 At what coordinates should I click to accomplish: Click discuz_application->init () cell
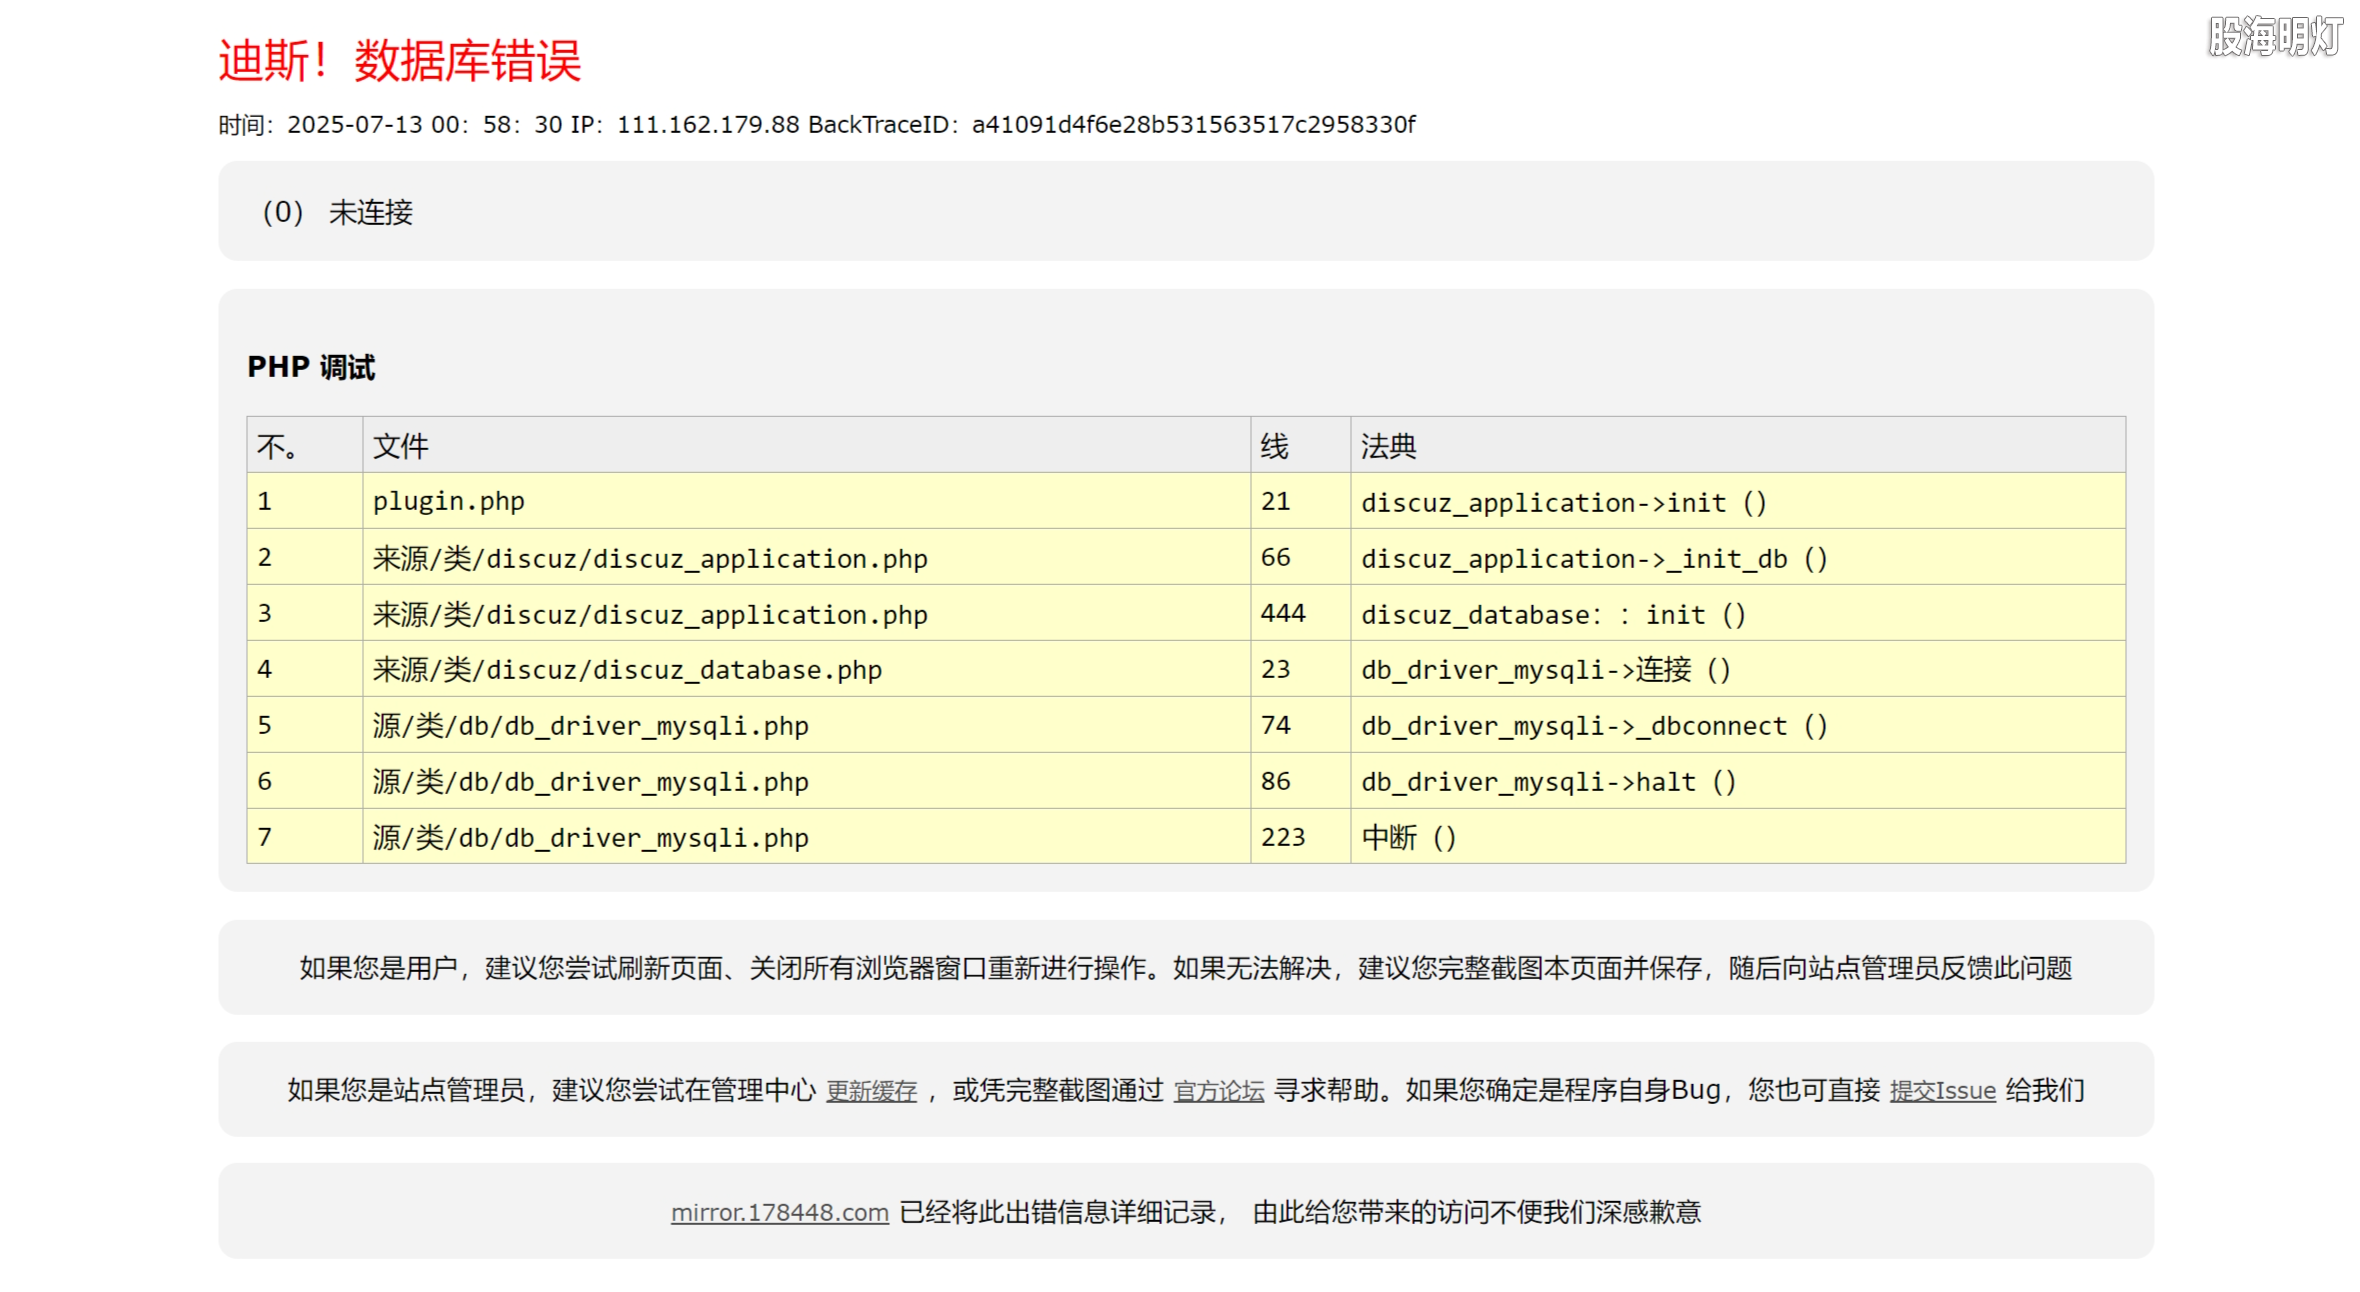tap(1738, 501)
